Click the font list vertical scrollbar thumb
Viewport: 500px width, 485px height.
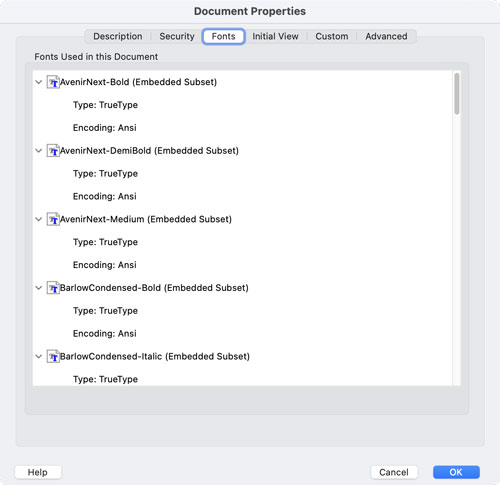[x=457, y=94]
